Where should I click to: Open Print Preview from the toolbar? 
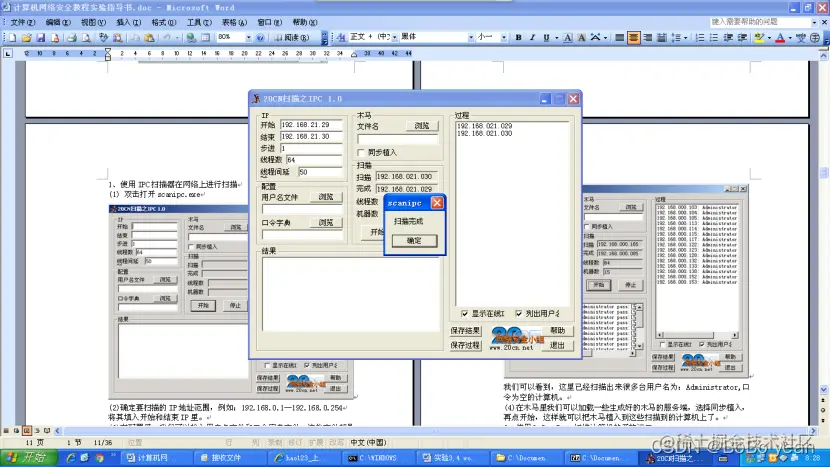(x=86, y=38)
